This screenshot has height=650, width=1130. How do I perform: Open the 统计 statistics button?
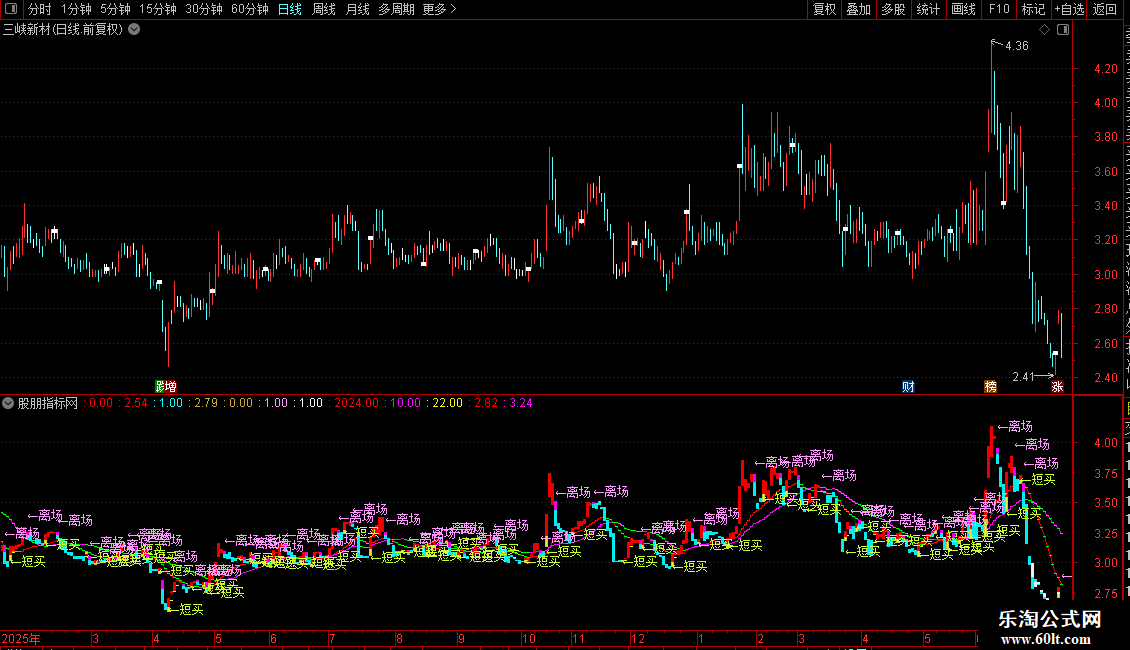click(x=927, y=9)
